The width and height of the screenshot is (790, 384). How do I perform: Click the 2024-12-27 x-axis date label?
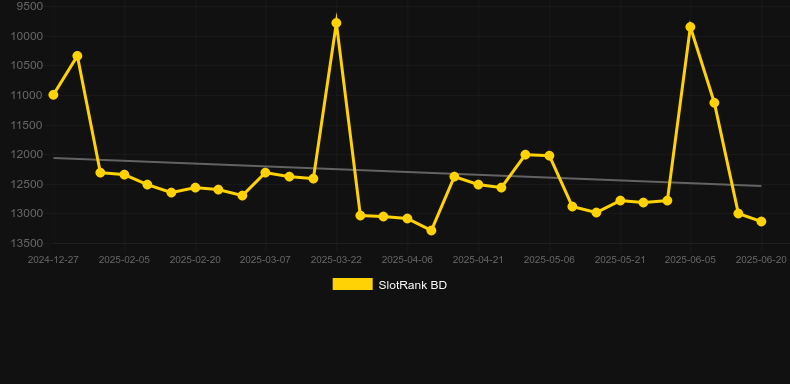(x=53, y=260)
